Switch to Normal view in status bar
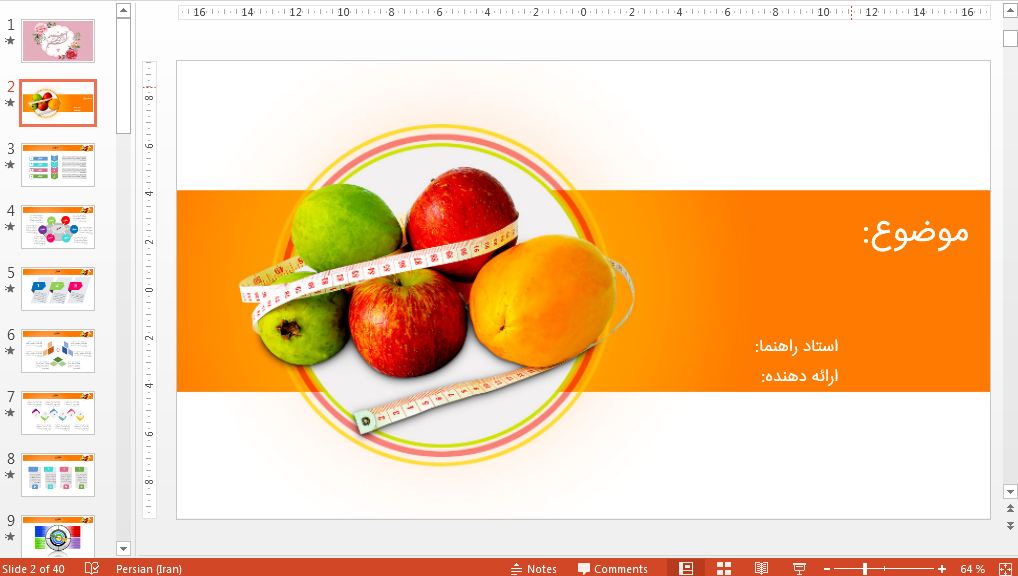Screen dimensions: 1018x576 point(686,568)
